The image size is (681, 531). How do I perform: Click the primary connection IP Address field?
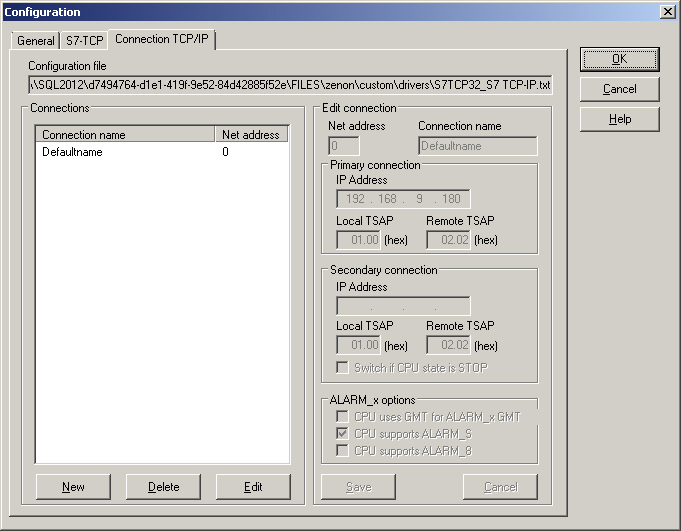point(403,199)
